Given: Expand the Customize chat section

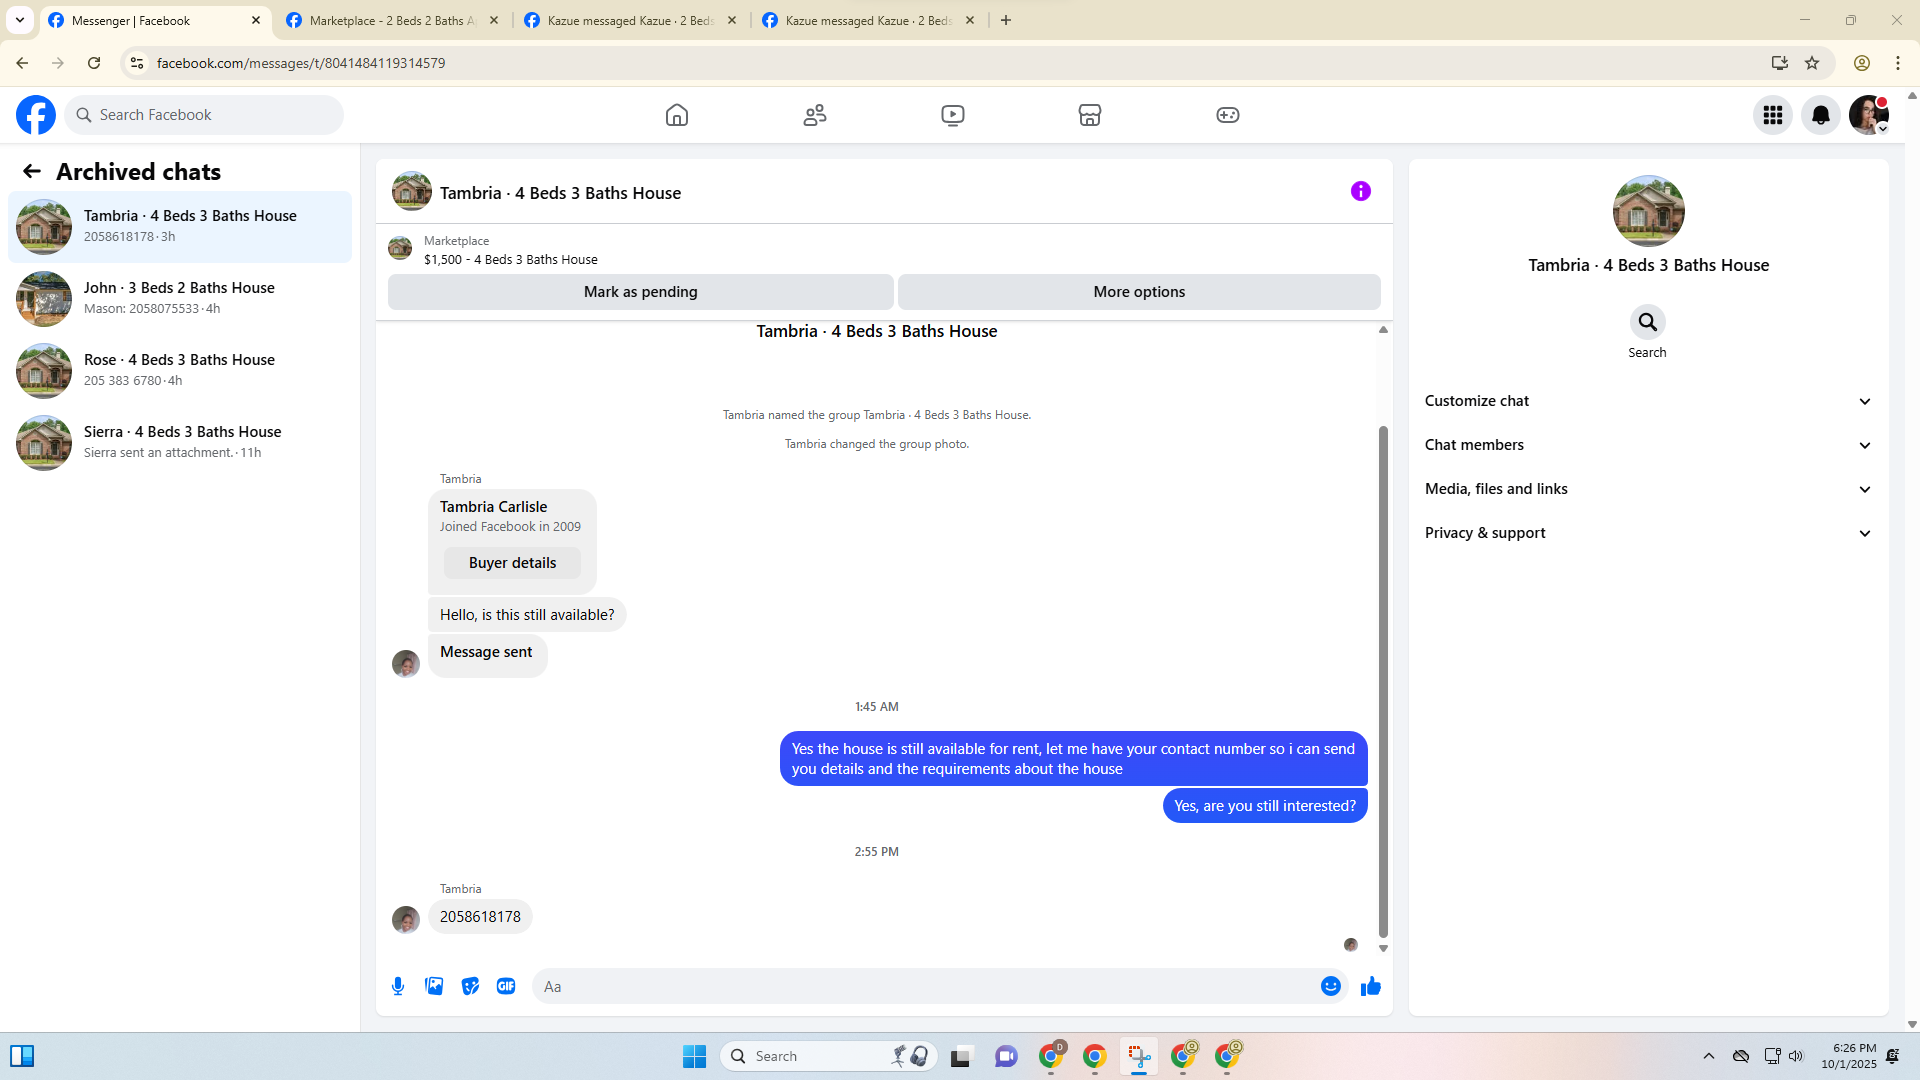Looking at the screenshot, I should click(1648, 401).
